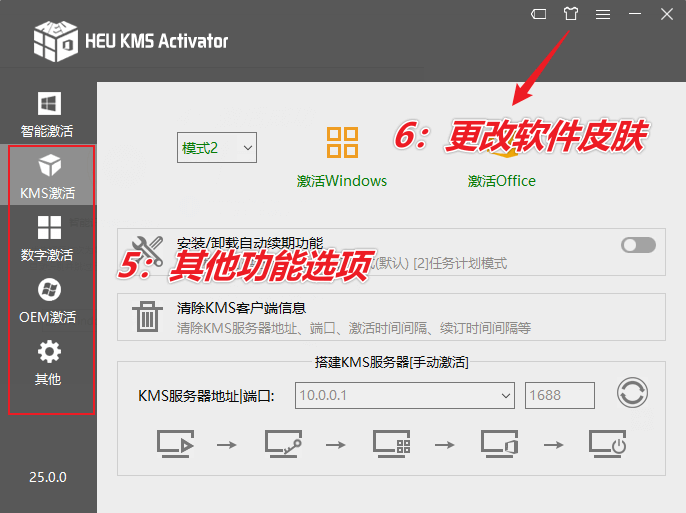Screen dimensions: 686x513
Task: Close the HEU KMS Activator window
Action: [667, 14]
